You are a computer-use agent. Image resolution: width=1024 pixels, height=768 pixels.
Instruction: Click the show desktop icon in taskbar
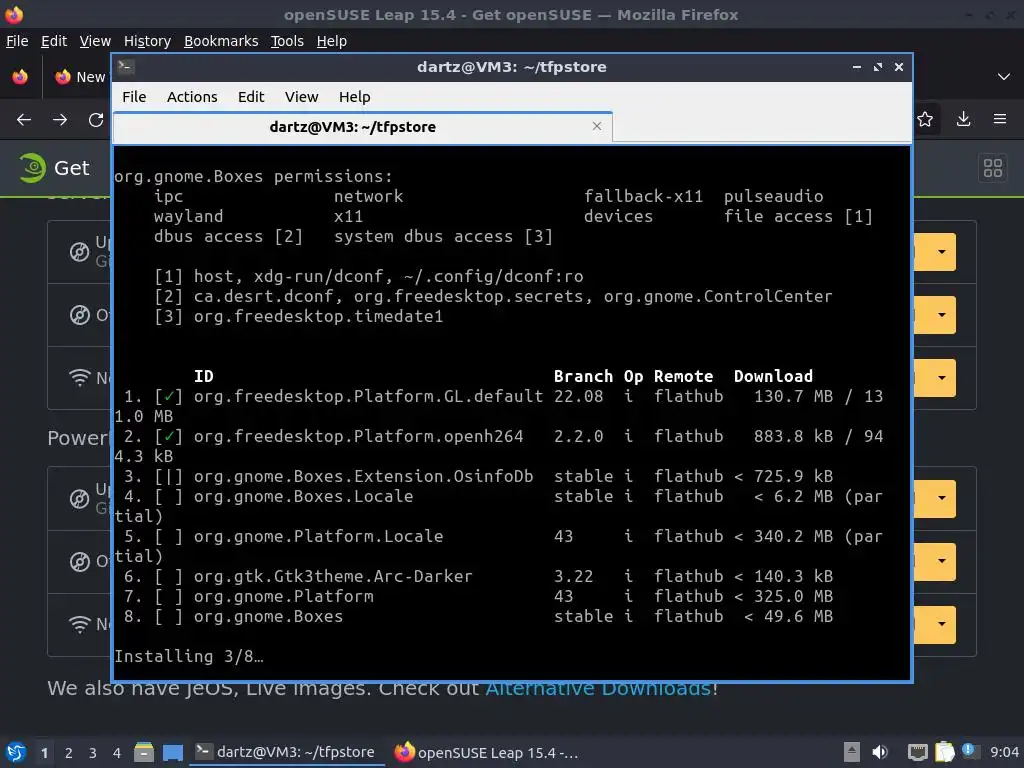click(173, 752)
